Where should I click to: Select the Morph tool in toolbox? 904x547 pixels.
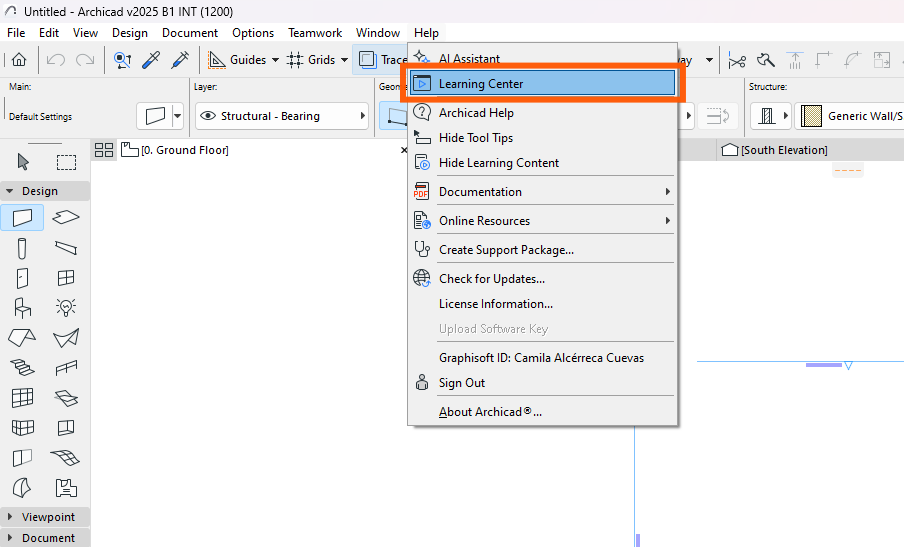22,488
